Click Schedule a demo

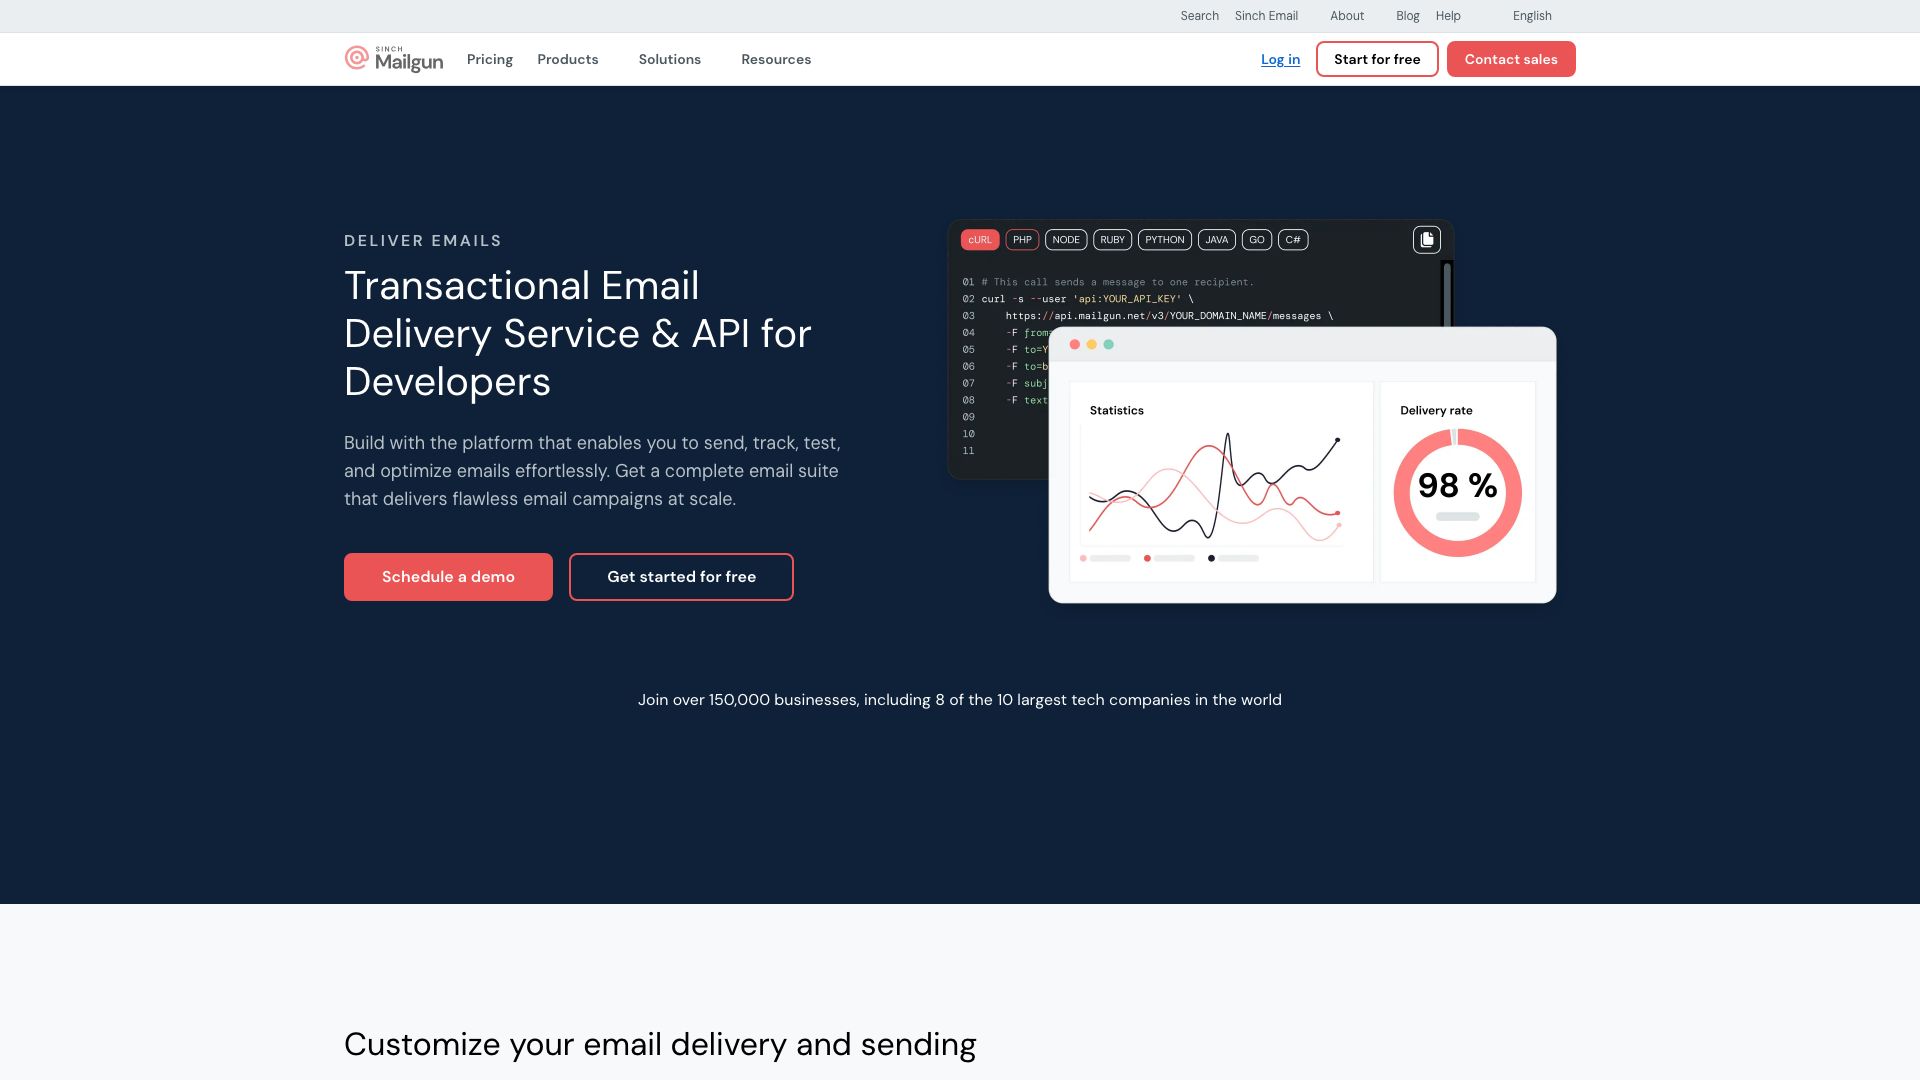pos(447,577)
